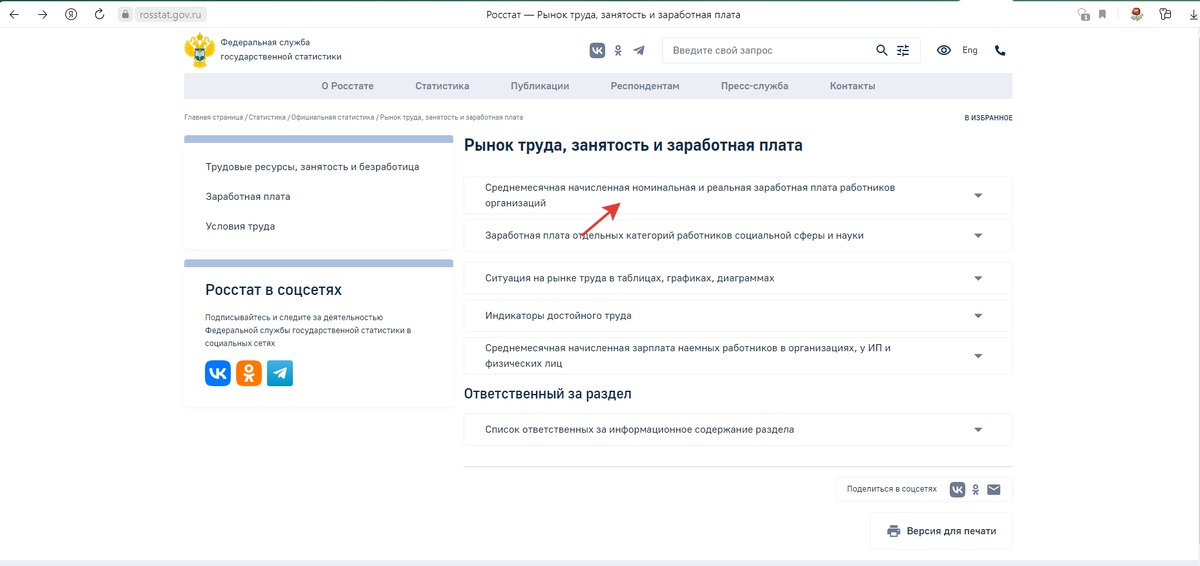Go to Статистика breadcrumb link
The image size is (1200, 566).
pyautogui.click(x=268, y=118)
